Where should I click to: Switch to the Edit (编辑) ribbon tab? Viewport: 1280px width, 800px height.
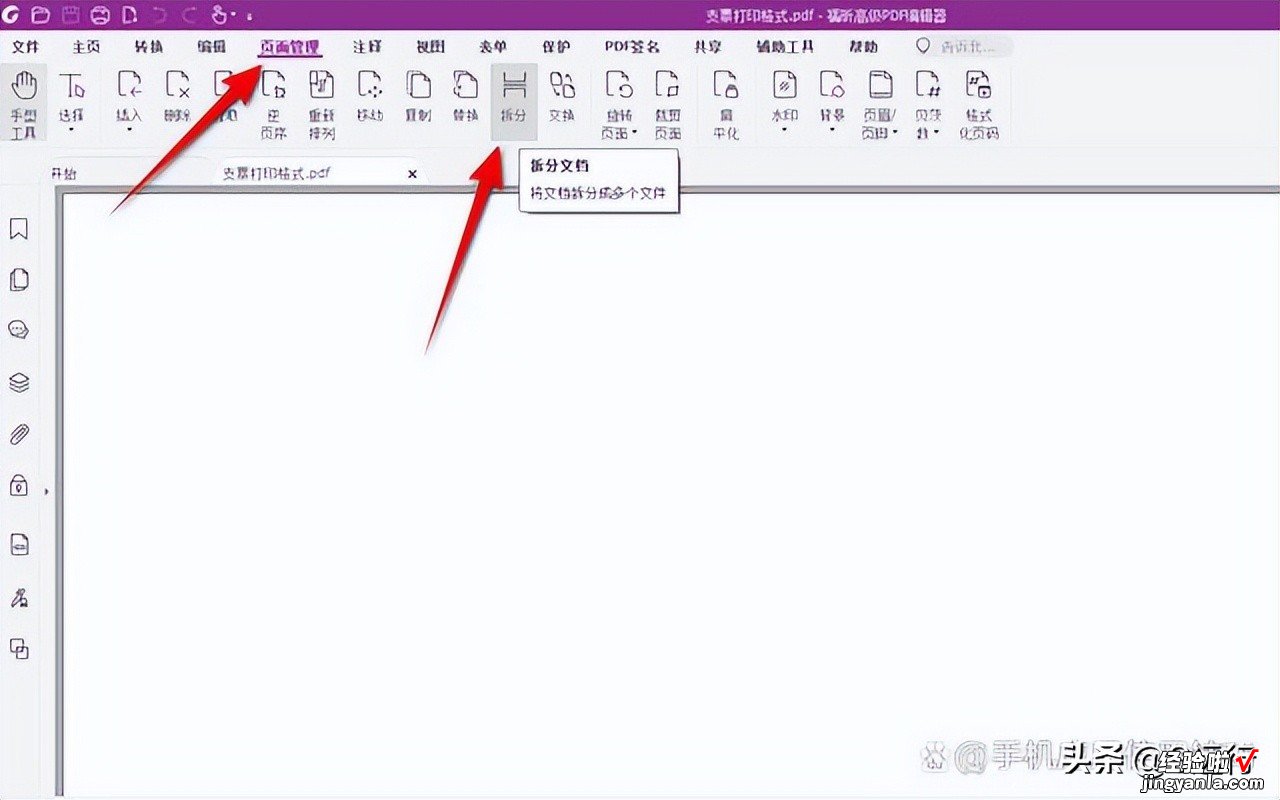[211, 47]
